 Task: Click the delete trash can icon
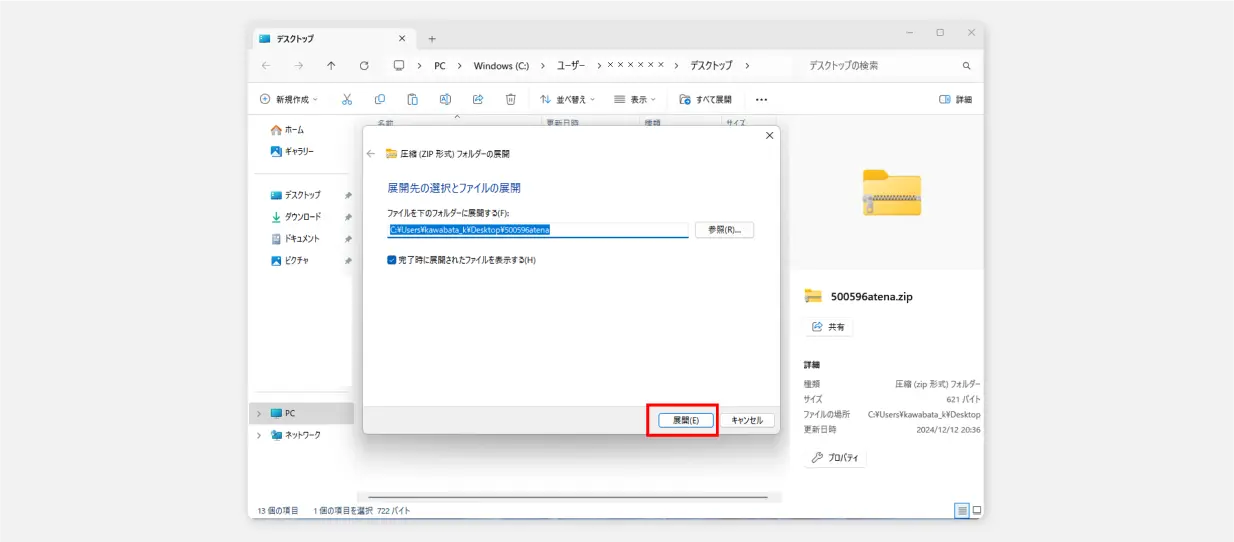(510, 99)
